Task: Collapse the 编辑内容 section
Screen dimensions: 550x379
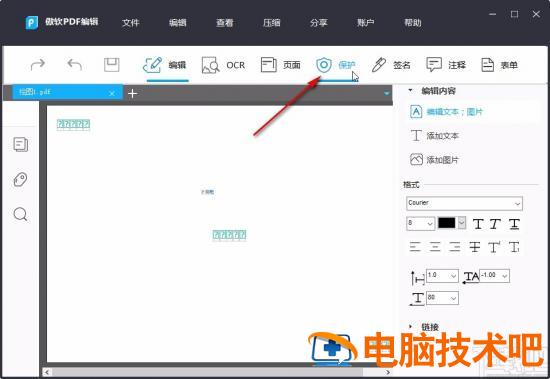Action: tap(410, 91)
